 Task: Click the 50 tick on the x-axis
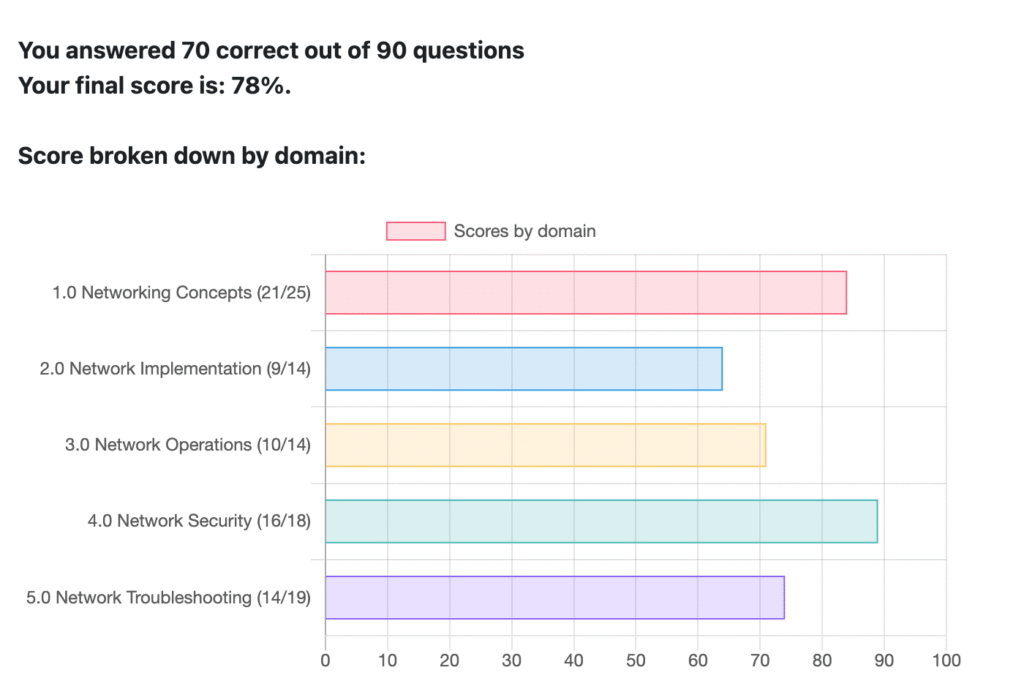[636, 660]
